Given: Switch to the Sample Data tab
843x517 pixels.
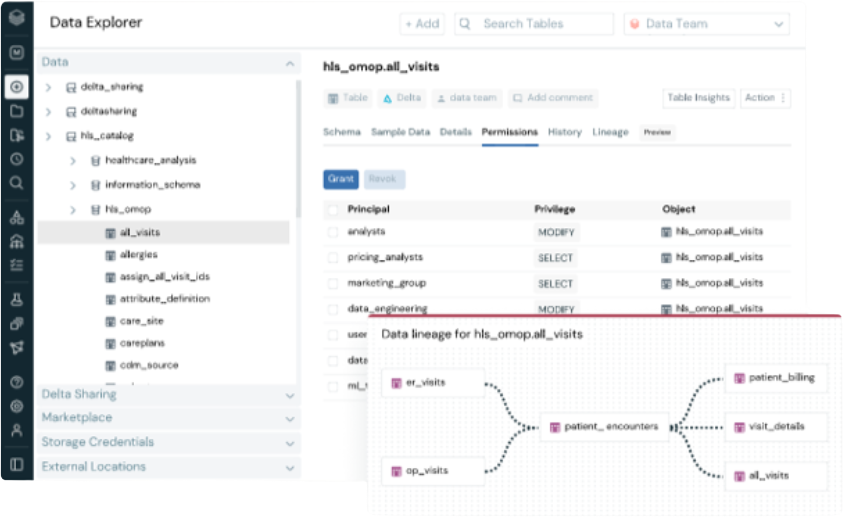Looking at the screenshot, I should tap(401, 132).
